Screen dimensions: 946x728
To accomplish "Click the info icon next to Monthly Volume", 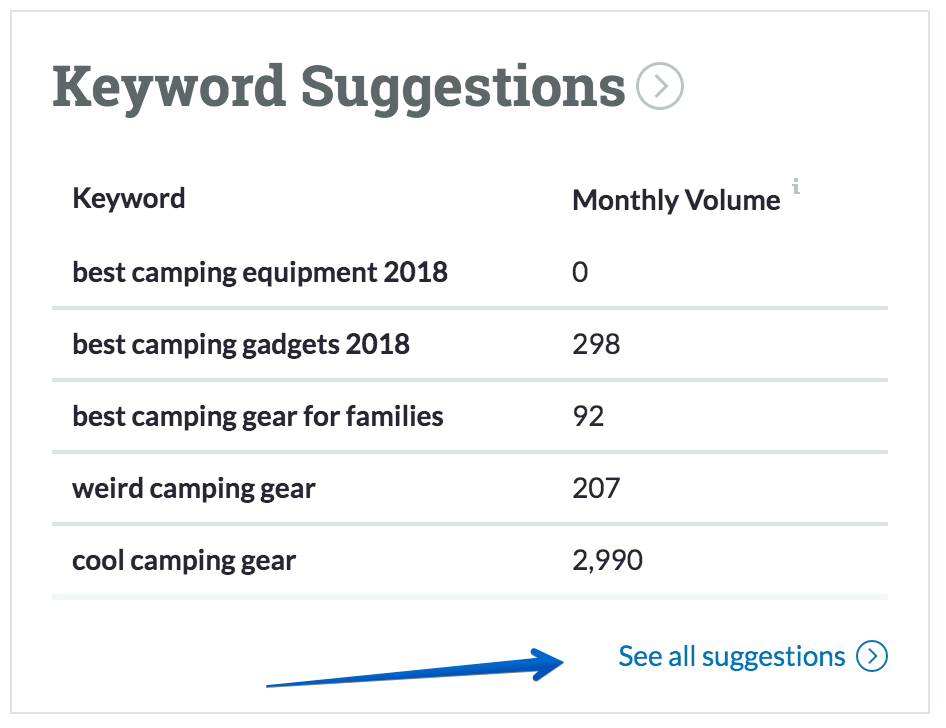I will (796, 186).
